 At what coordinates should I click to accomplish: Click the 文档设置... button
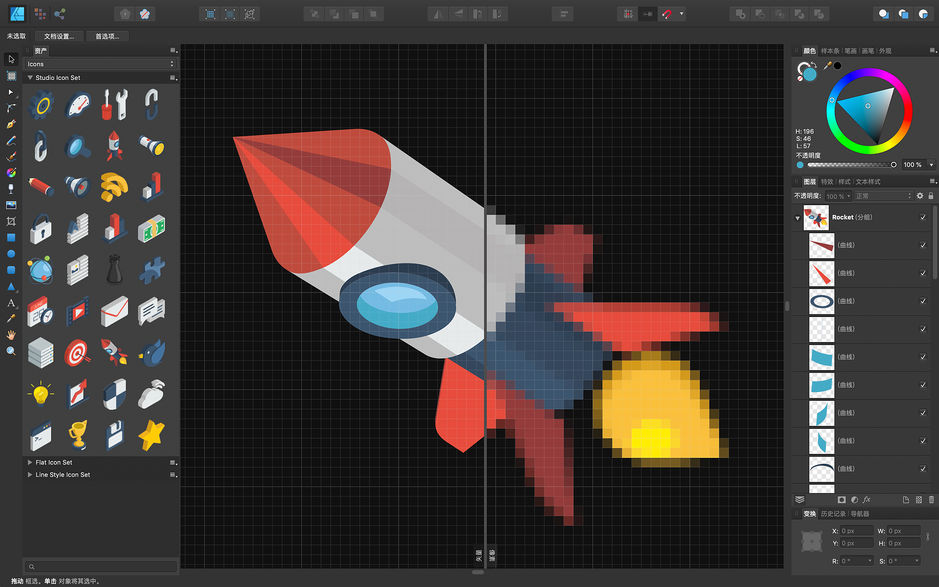(59, 37)
